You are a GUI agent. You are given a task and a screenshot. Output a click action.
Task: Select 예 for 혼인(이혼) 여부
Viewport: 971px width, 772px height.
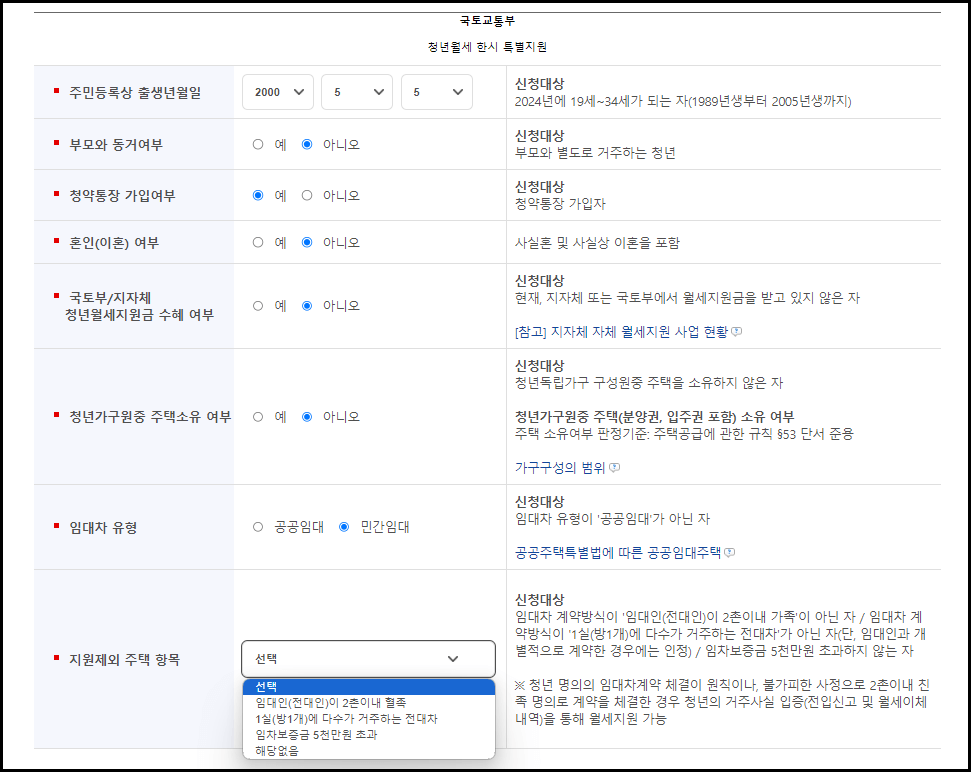[x=257, y=241]
